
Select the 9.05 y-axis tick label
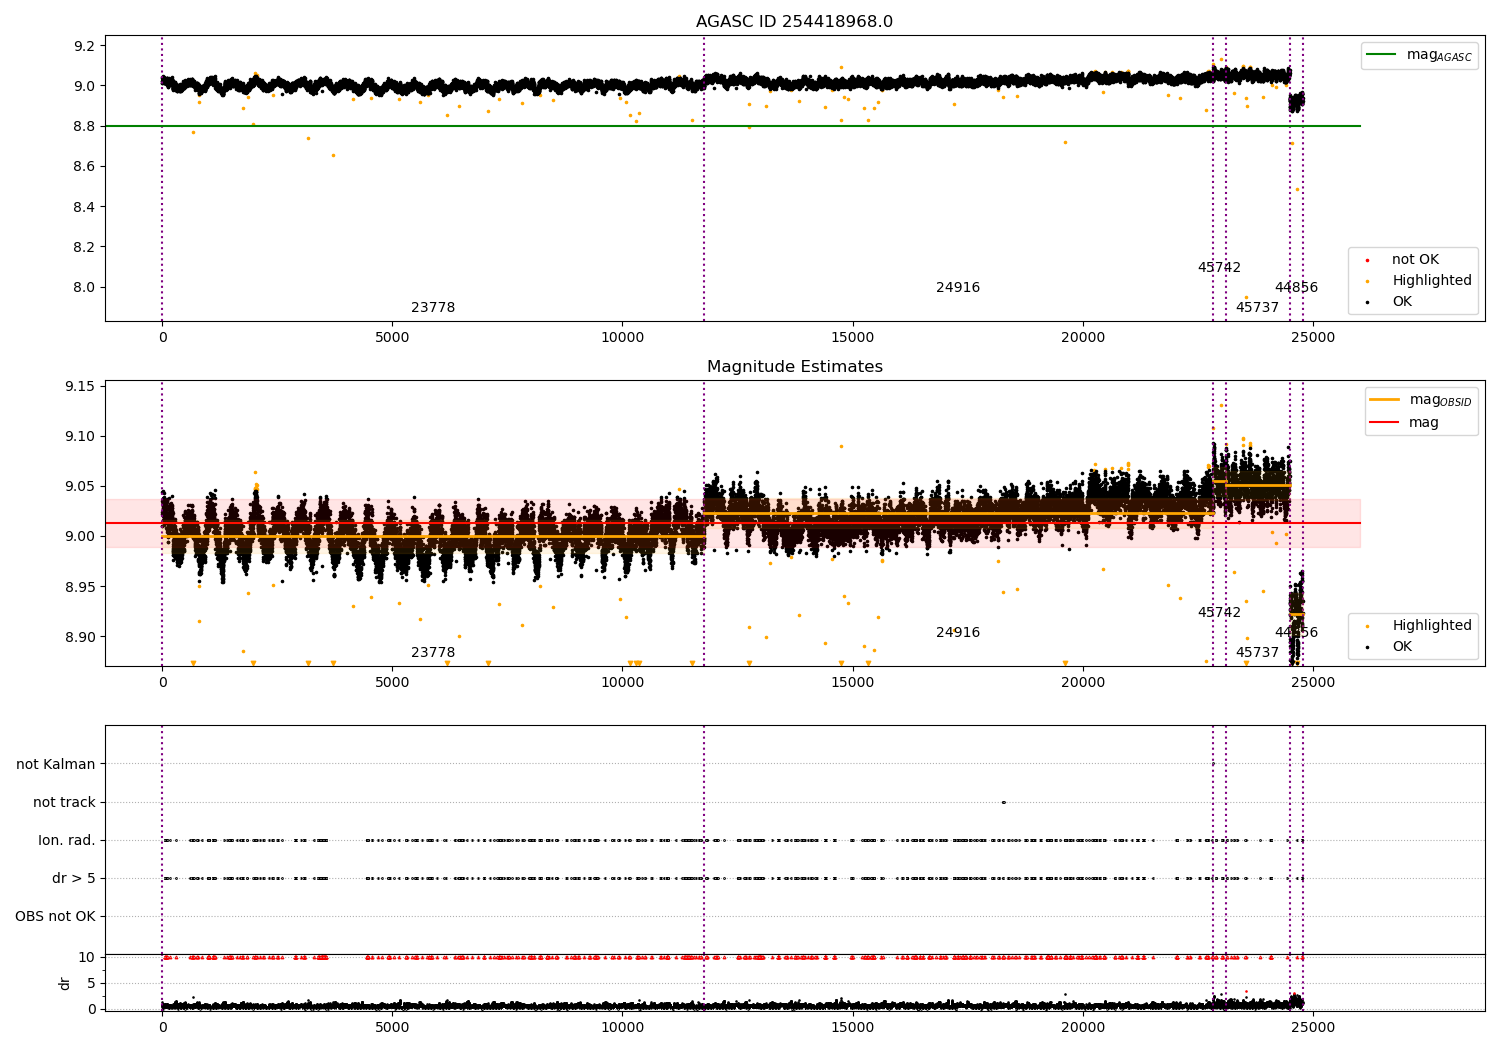pyautogui.click(x=79, y=487)
